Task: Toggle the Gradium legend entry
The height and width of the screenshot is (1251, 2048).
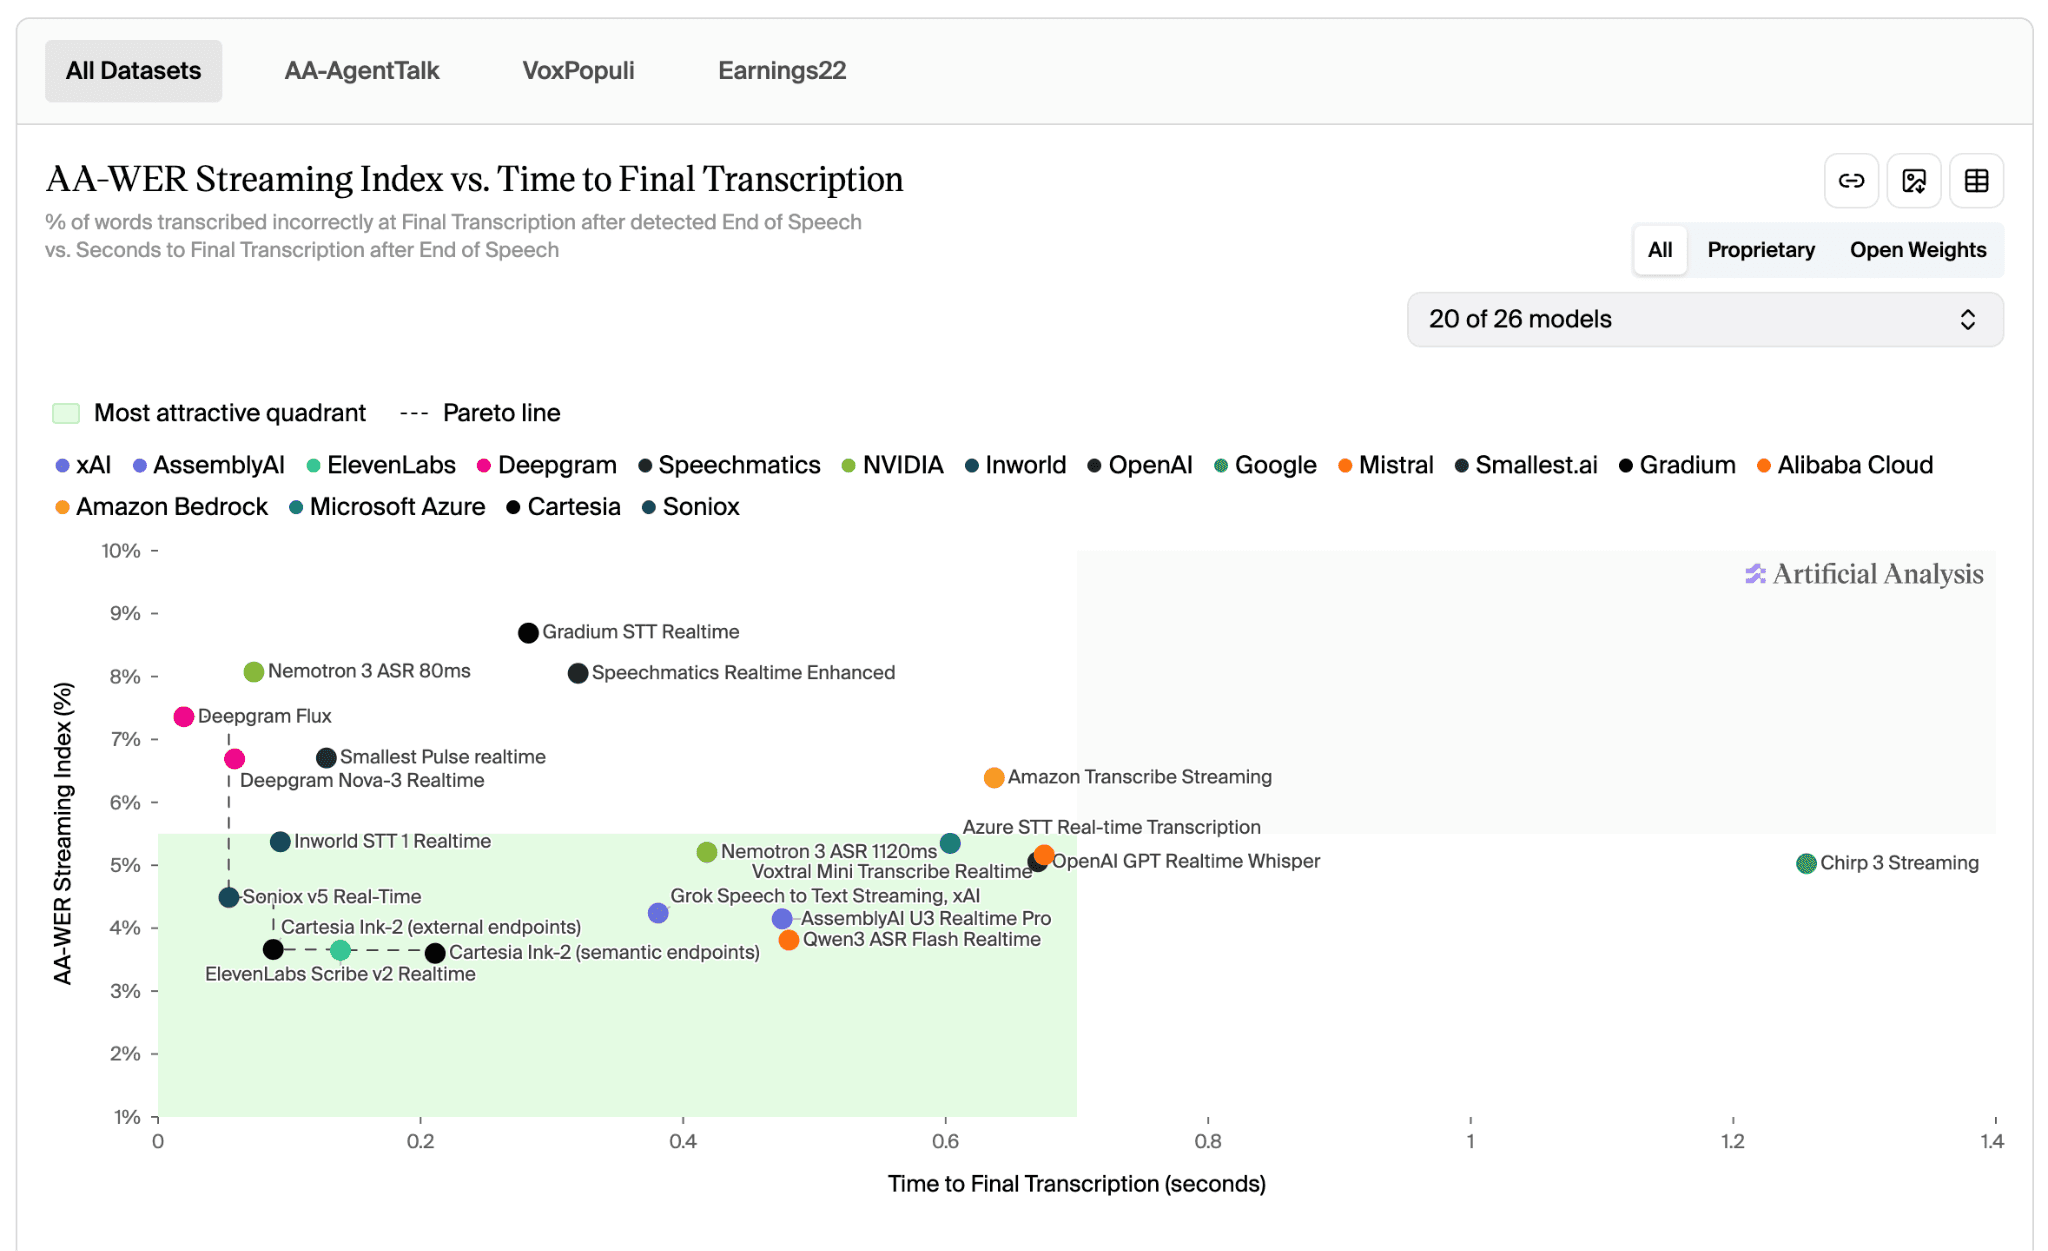Action: [x=1677, y=465]
